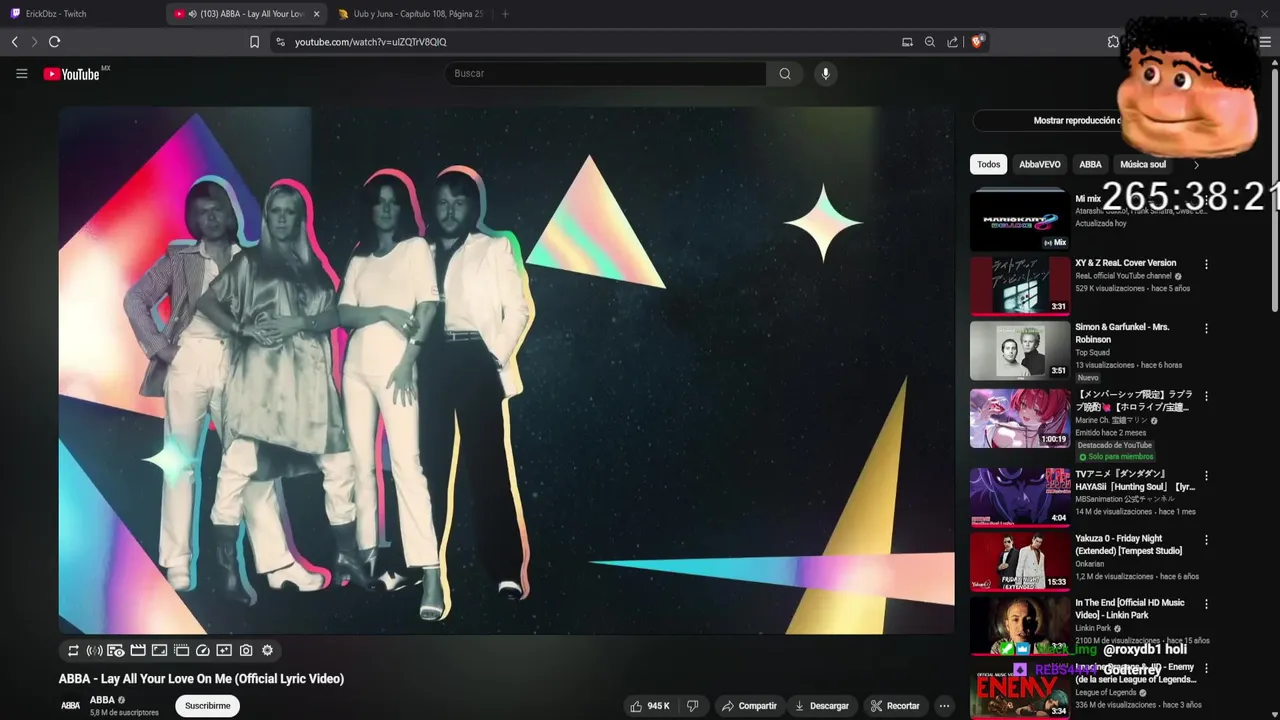Switch to the Uub y Juna Capitulo 108 tab
This screenshot has width=1280, height=720.
(410, 14)
